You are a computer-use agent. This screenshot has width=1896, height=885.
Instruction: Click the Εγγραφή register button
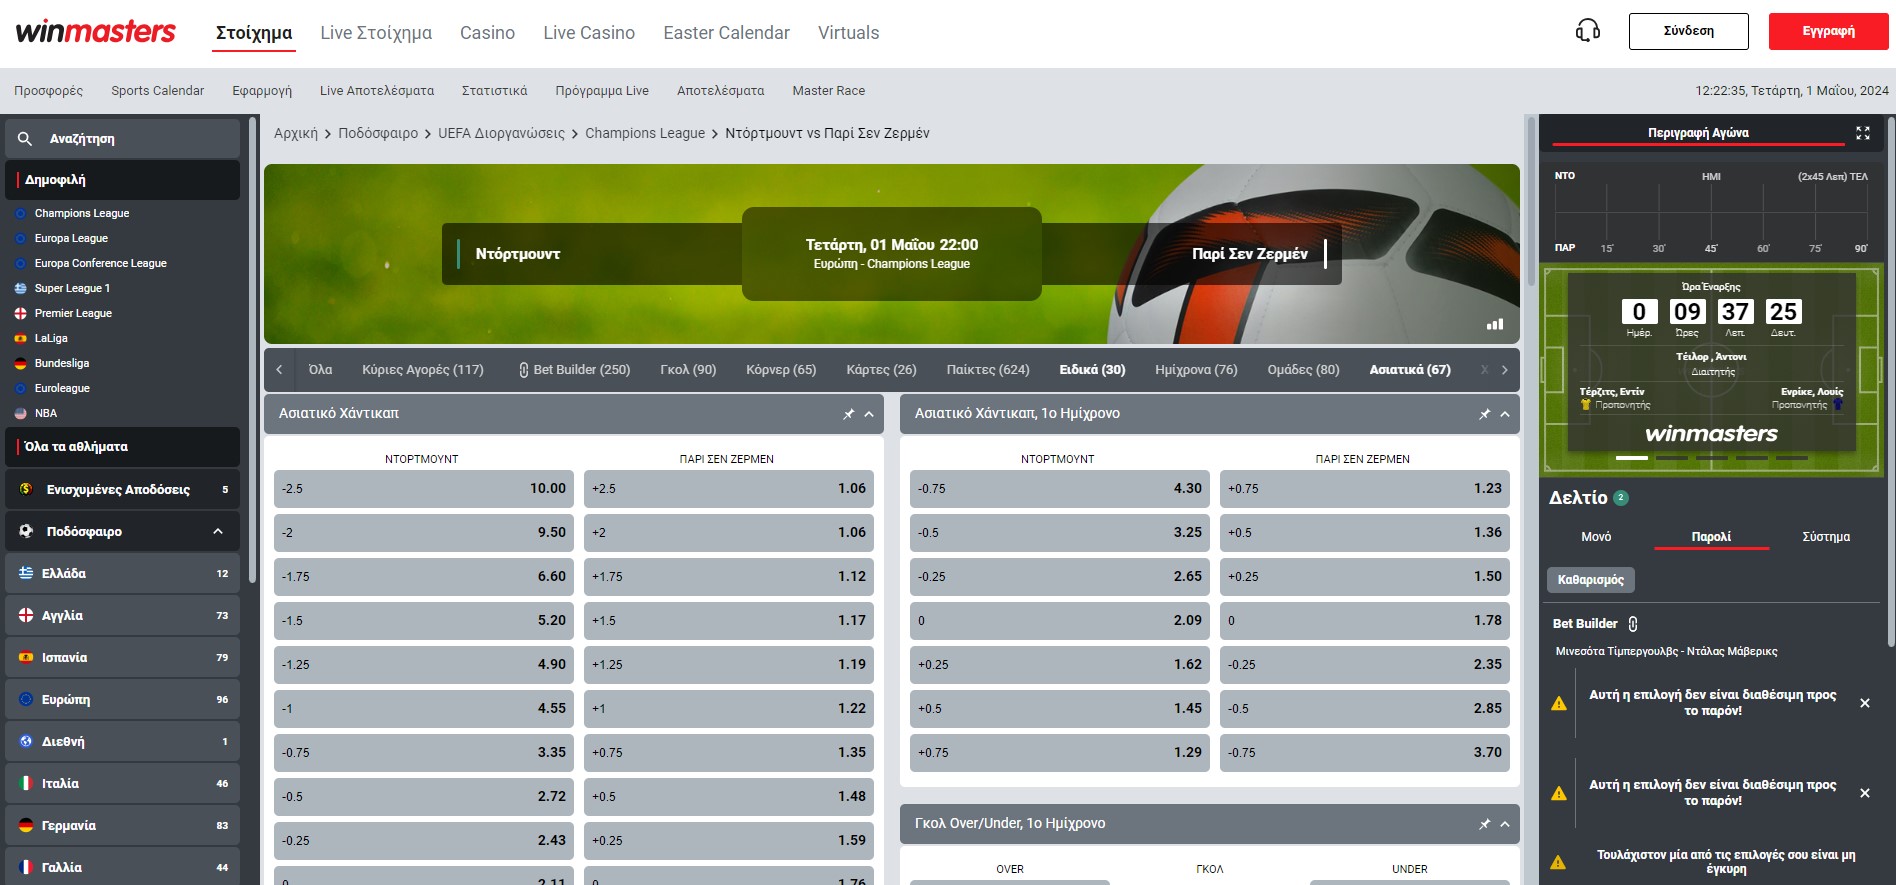pos(1828,31)
